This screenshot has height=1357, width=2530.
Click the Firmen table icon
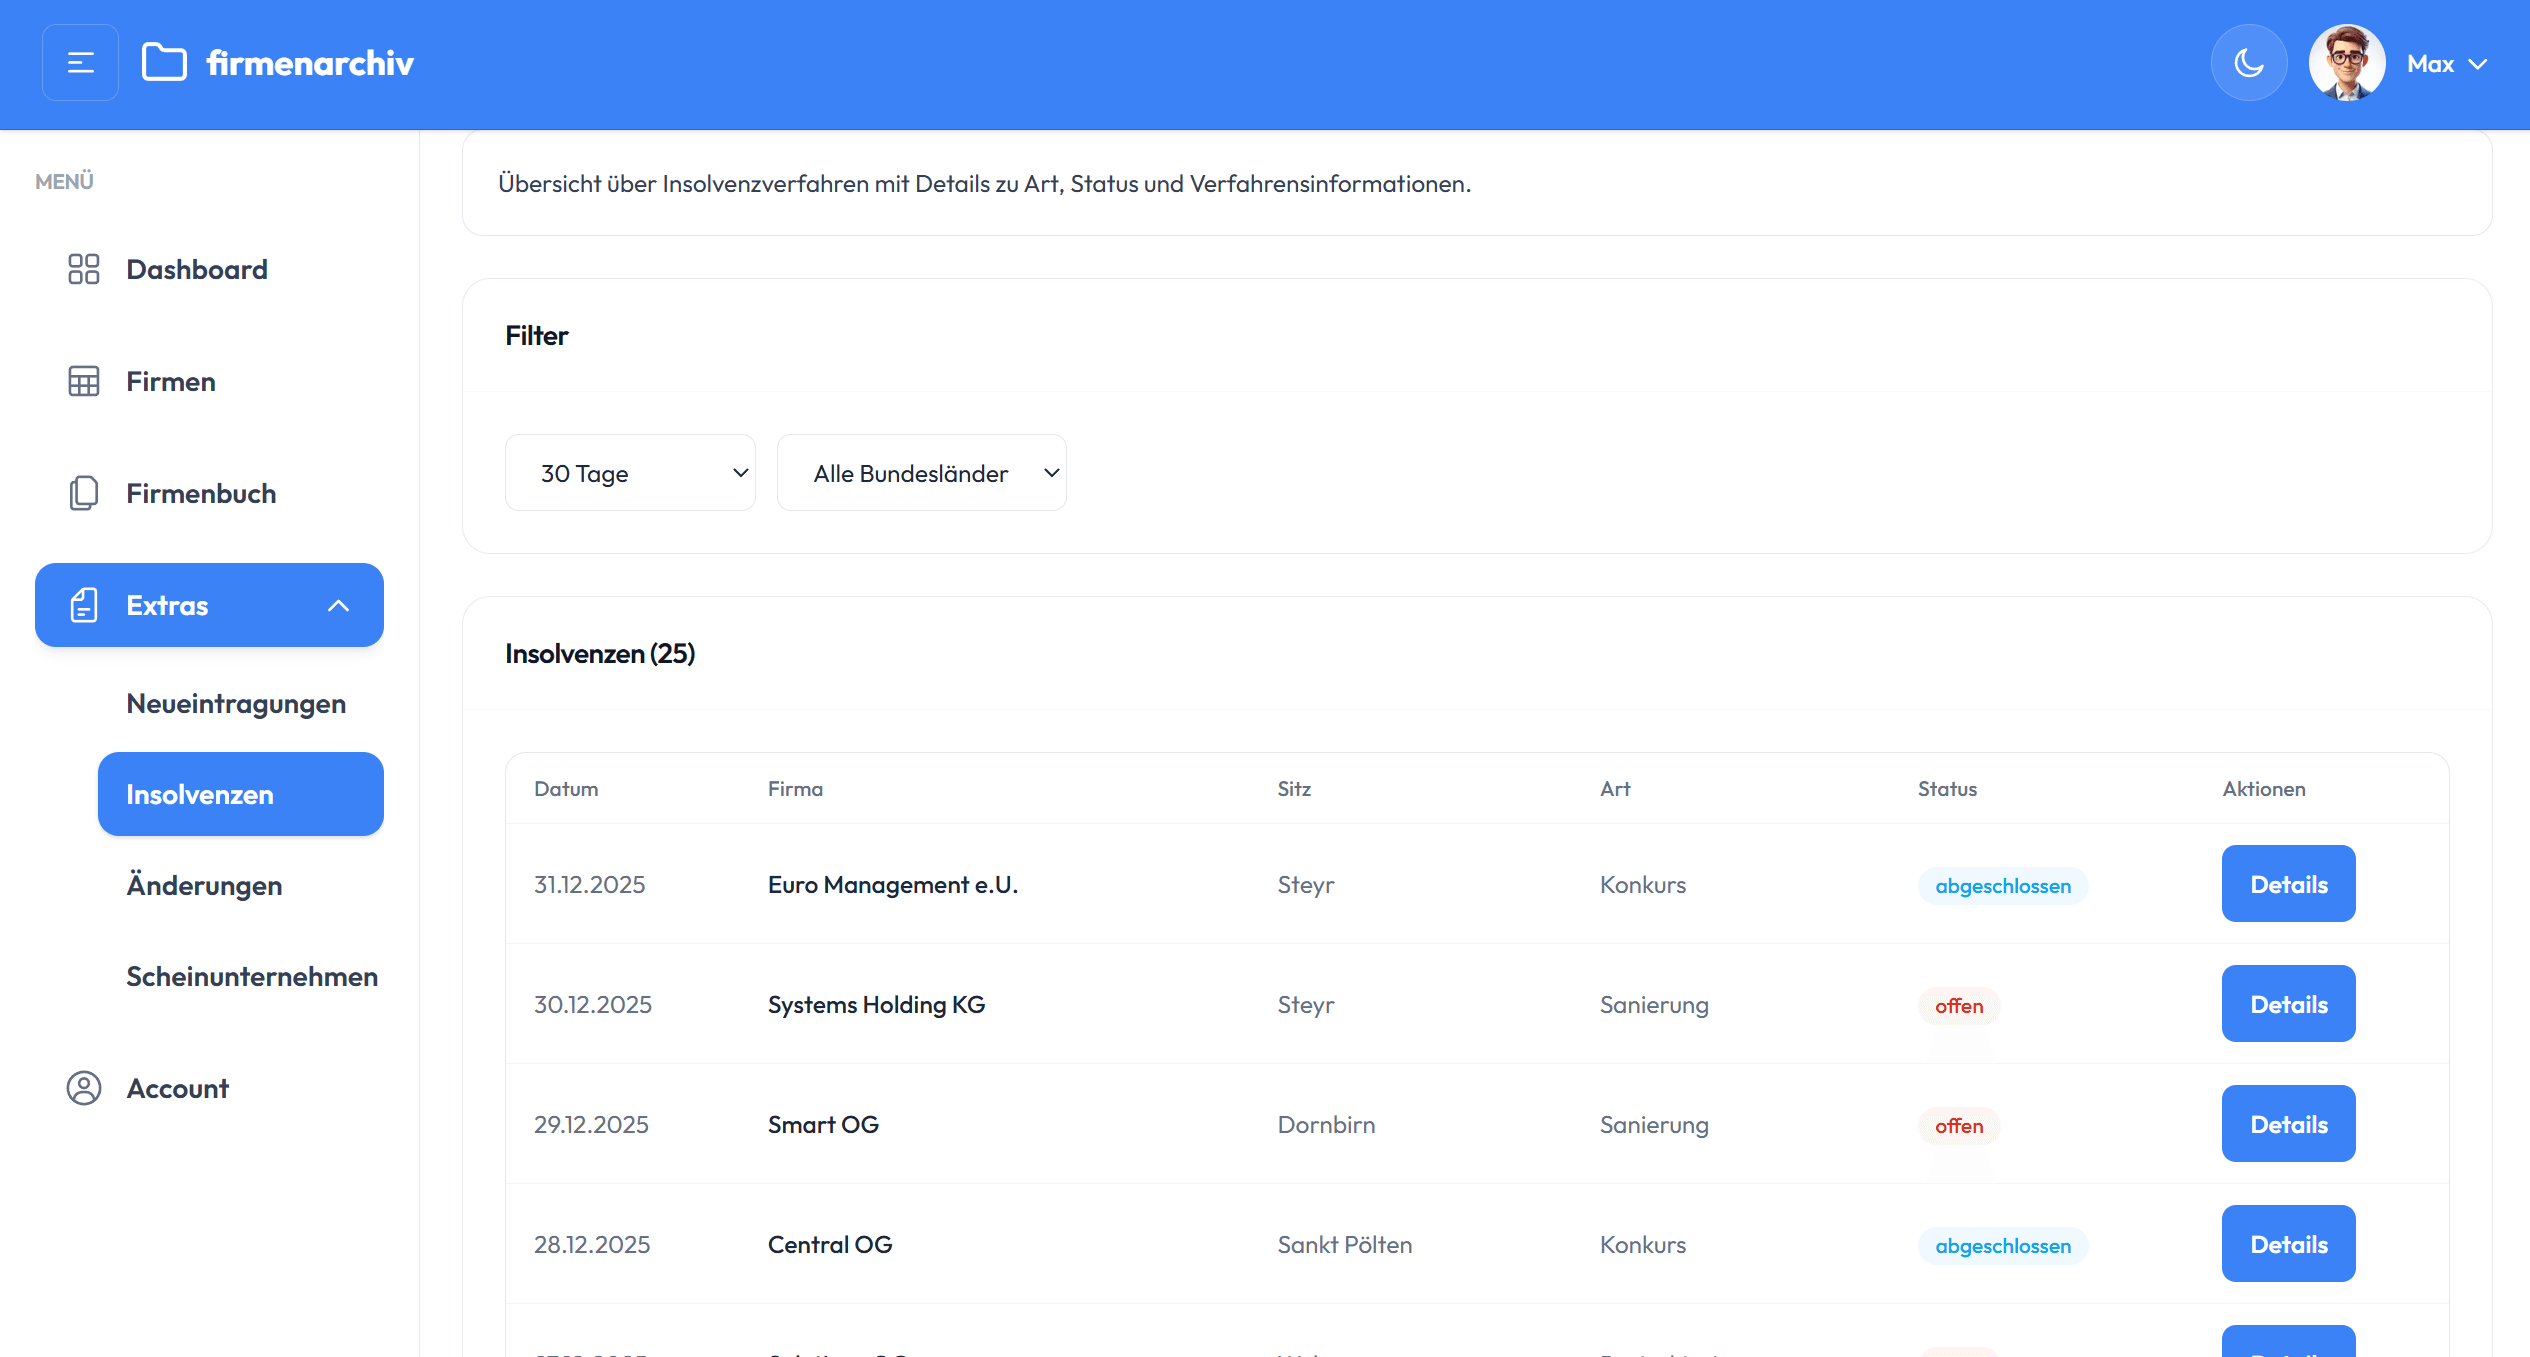point(84,381)
